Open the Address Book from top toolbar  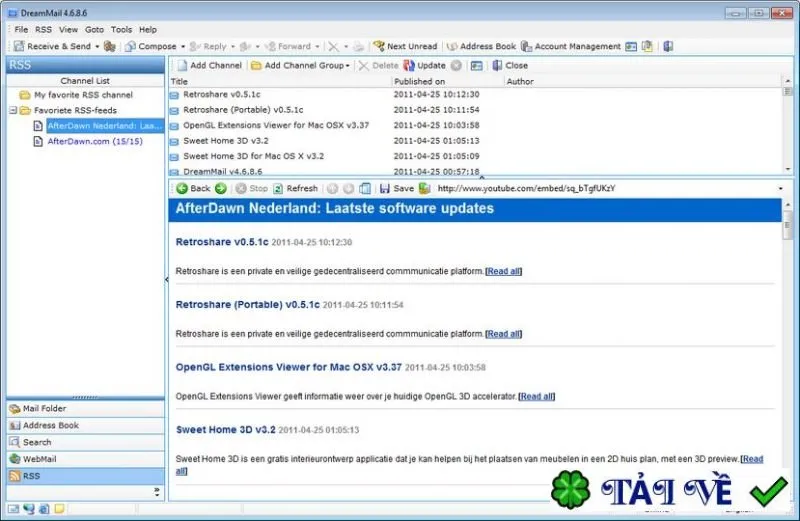pos(481,46)
